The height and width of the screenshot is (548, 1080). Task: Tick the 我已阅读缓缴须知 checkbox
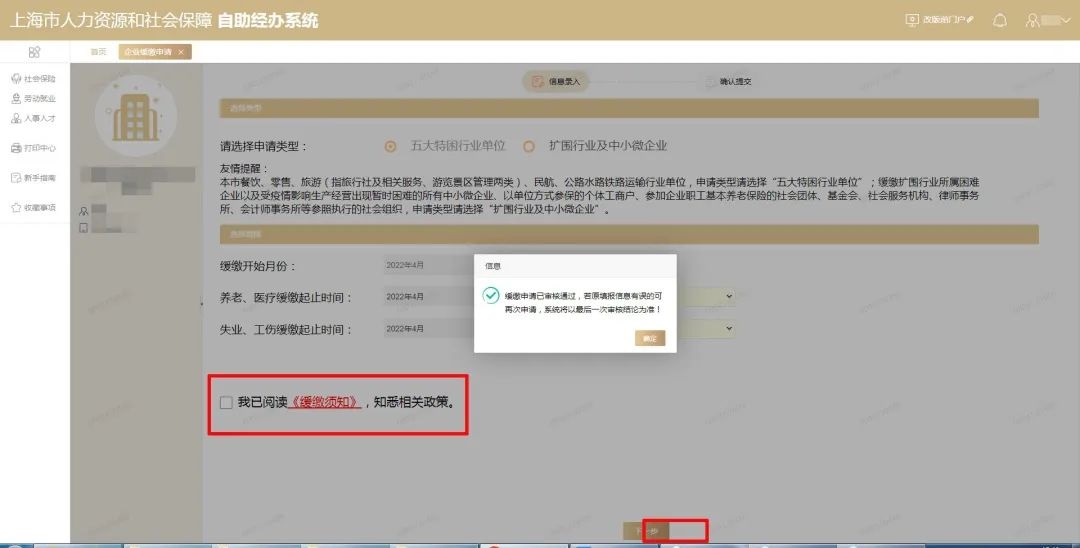[226, 403]
